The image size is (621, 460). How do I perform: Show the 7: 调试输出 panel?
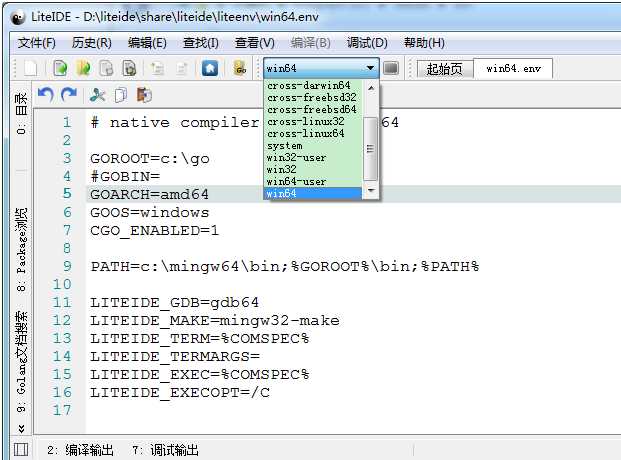[166, 450]
